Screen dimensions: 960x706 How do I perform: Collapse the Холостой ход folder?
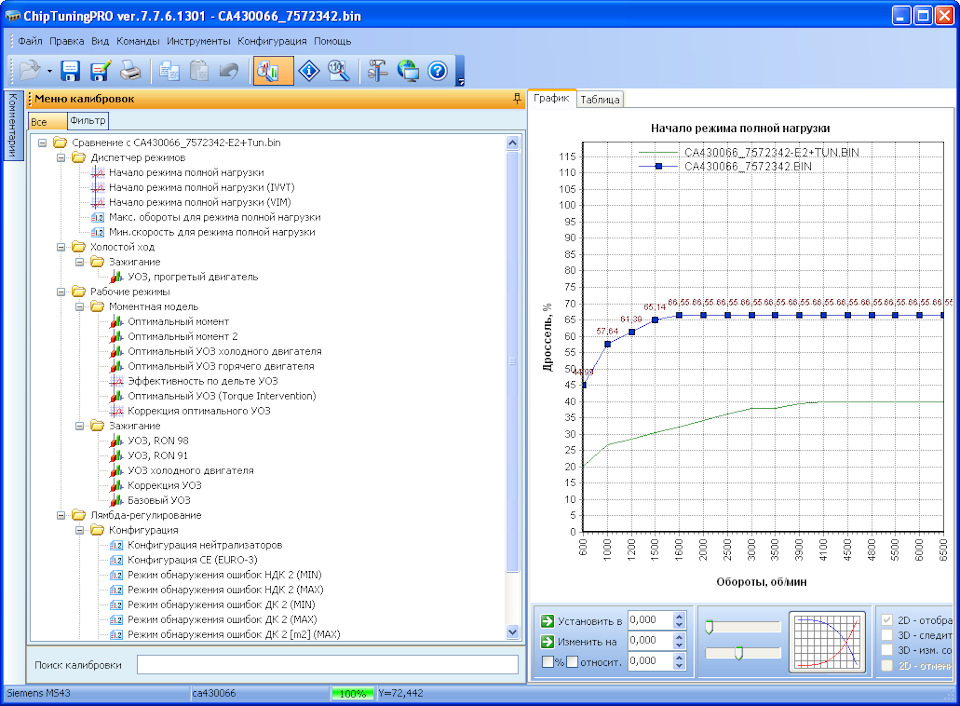pos(61,247)
